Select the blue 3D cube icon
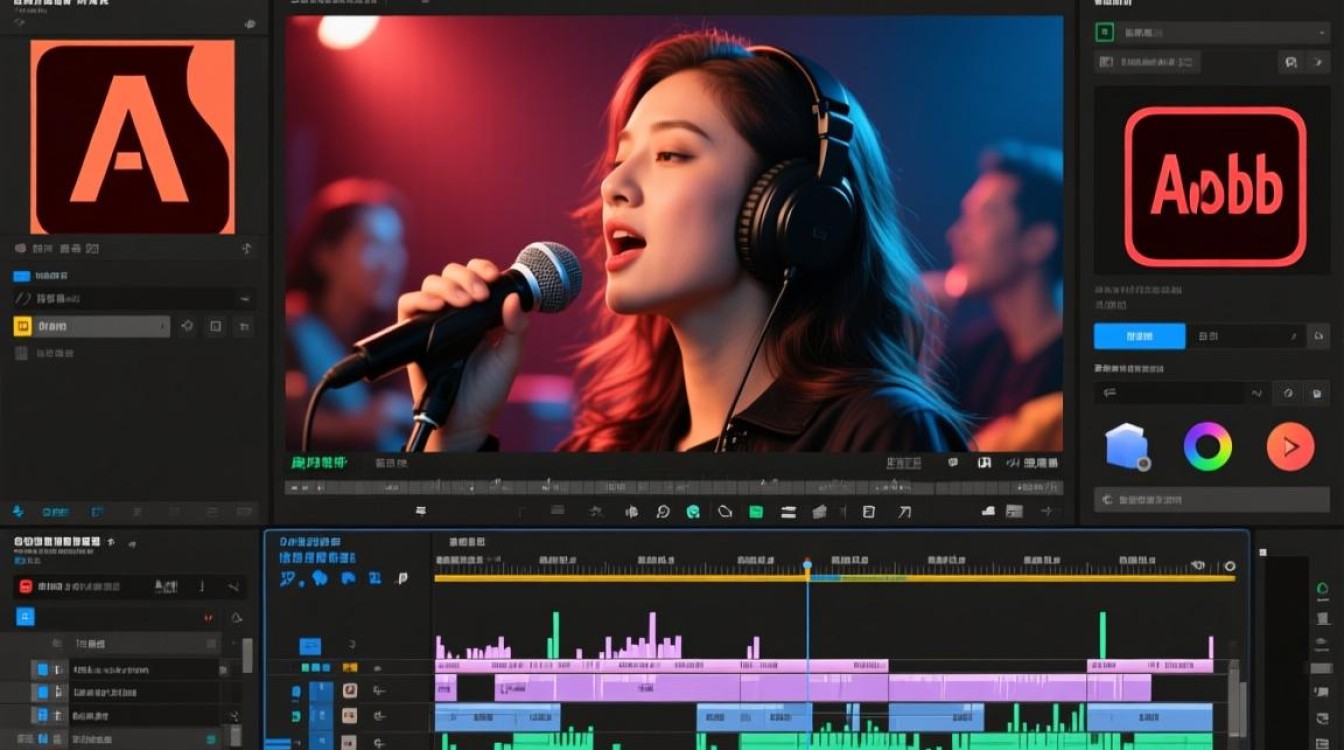This screenshot has width=1344, height=750. point(1127,447)
